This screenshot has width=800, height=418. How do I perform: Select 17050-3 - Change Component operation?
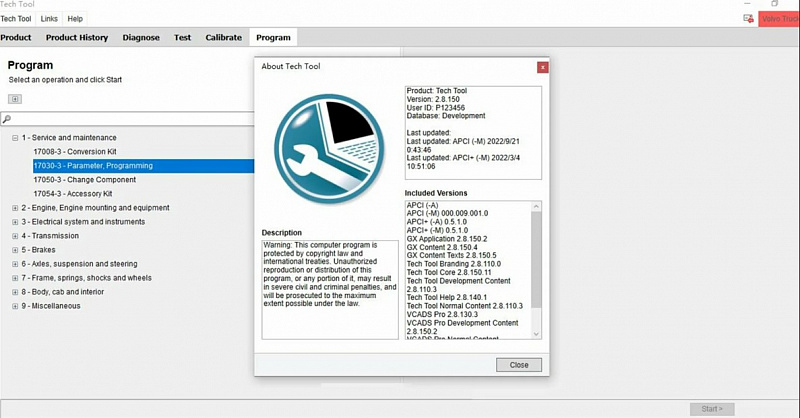[85, 180]
